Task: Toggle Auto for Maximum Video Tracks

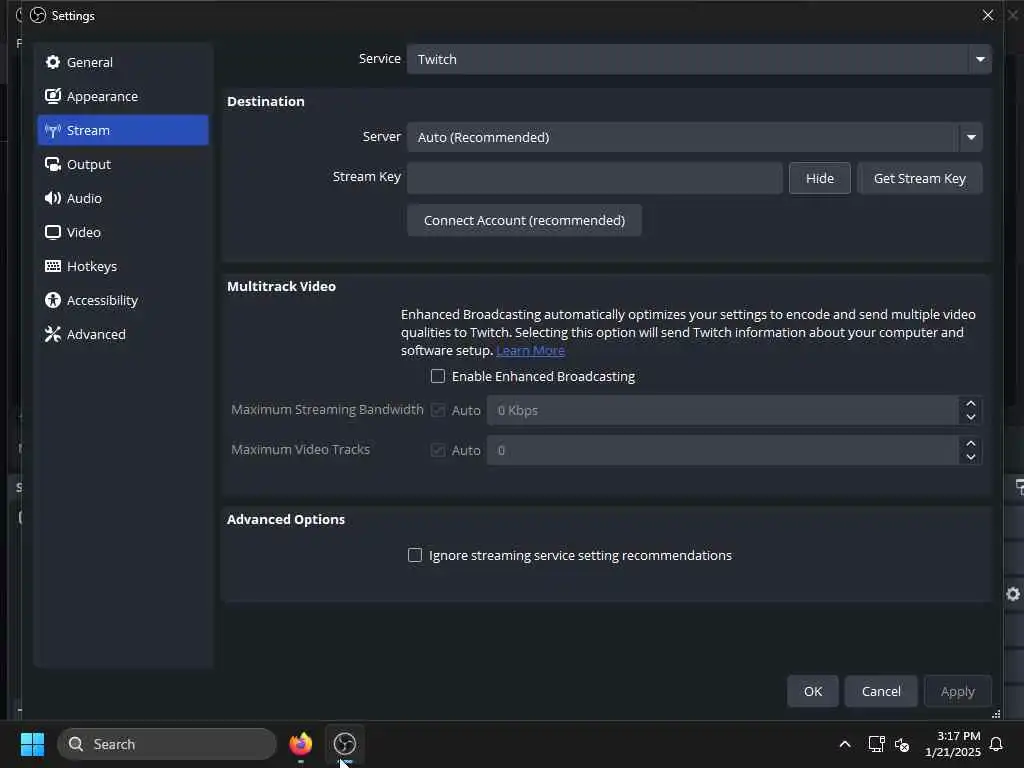Action: [438, 450]
